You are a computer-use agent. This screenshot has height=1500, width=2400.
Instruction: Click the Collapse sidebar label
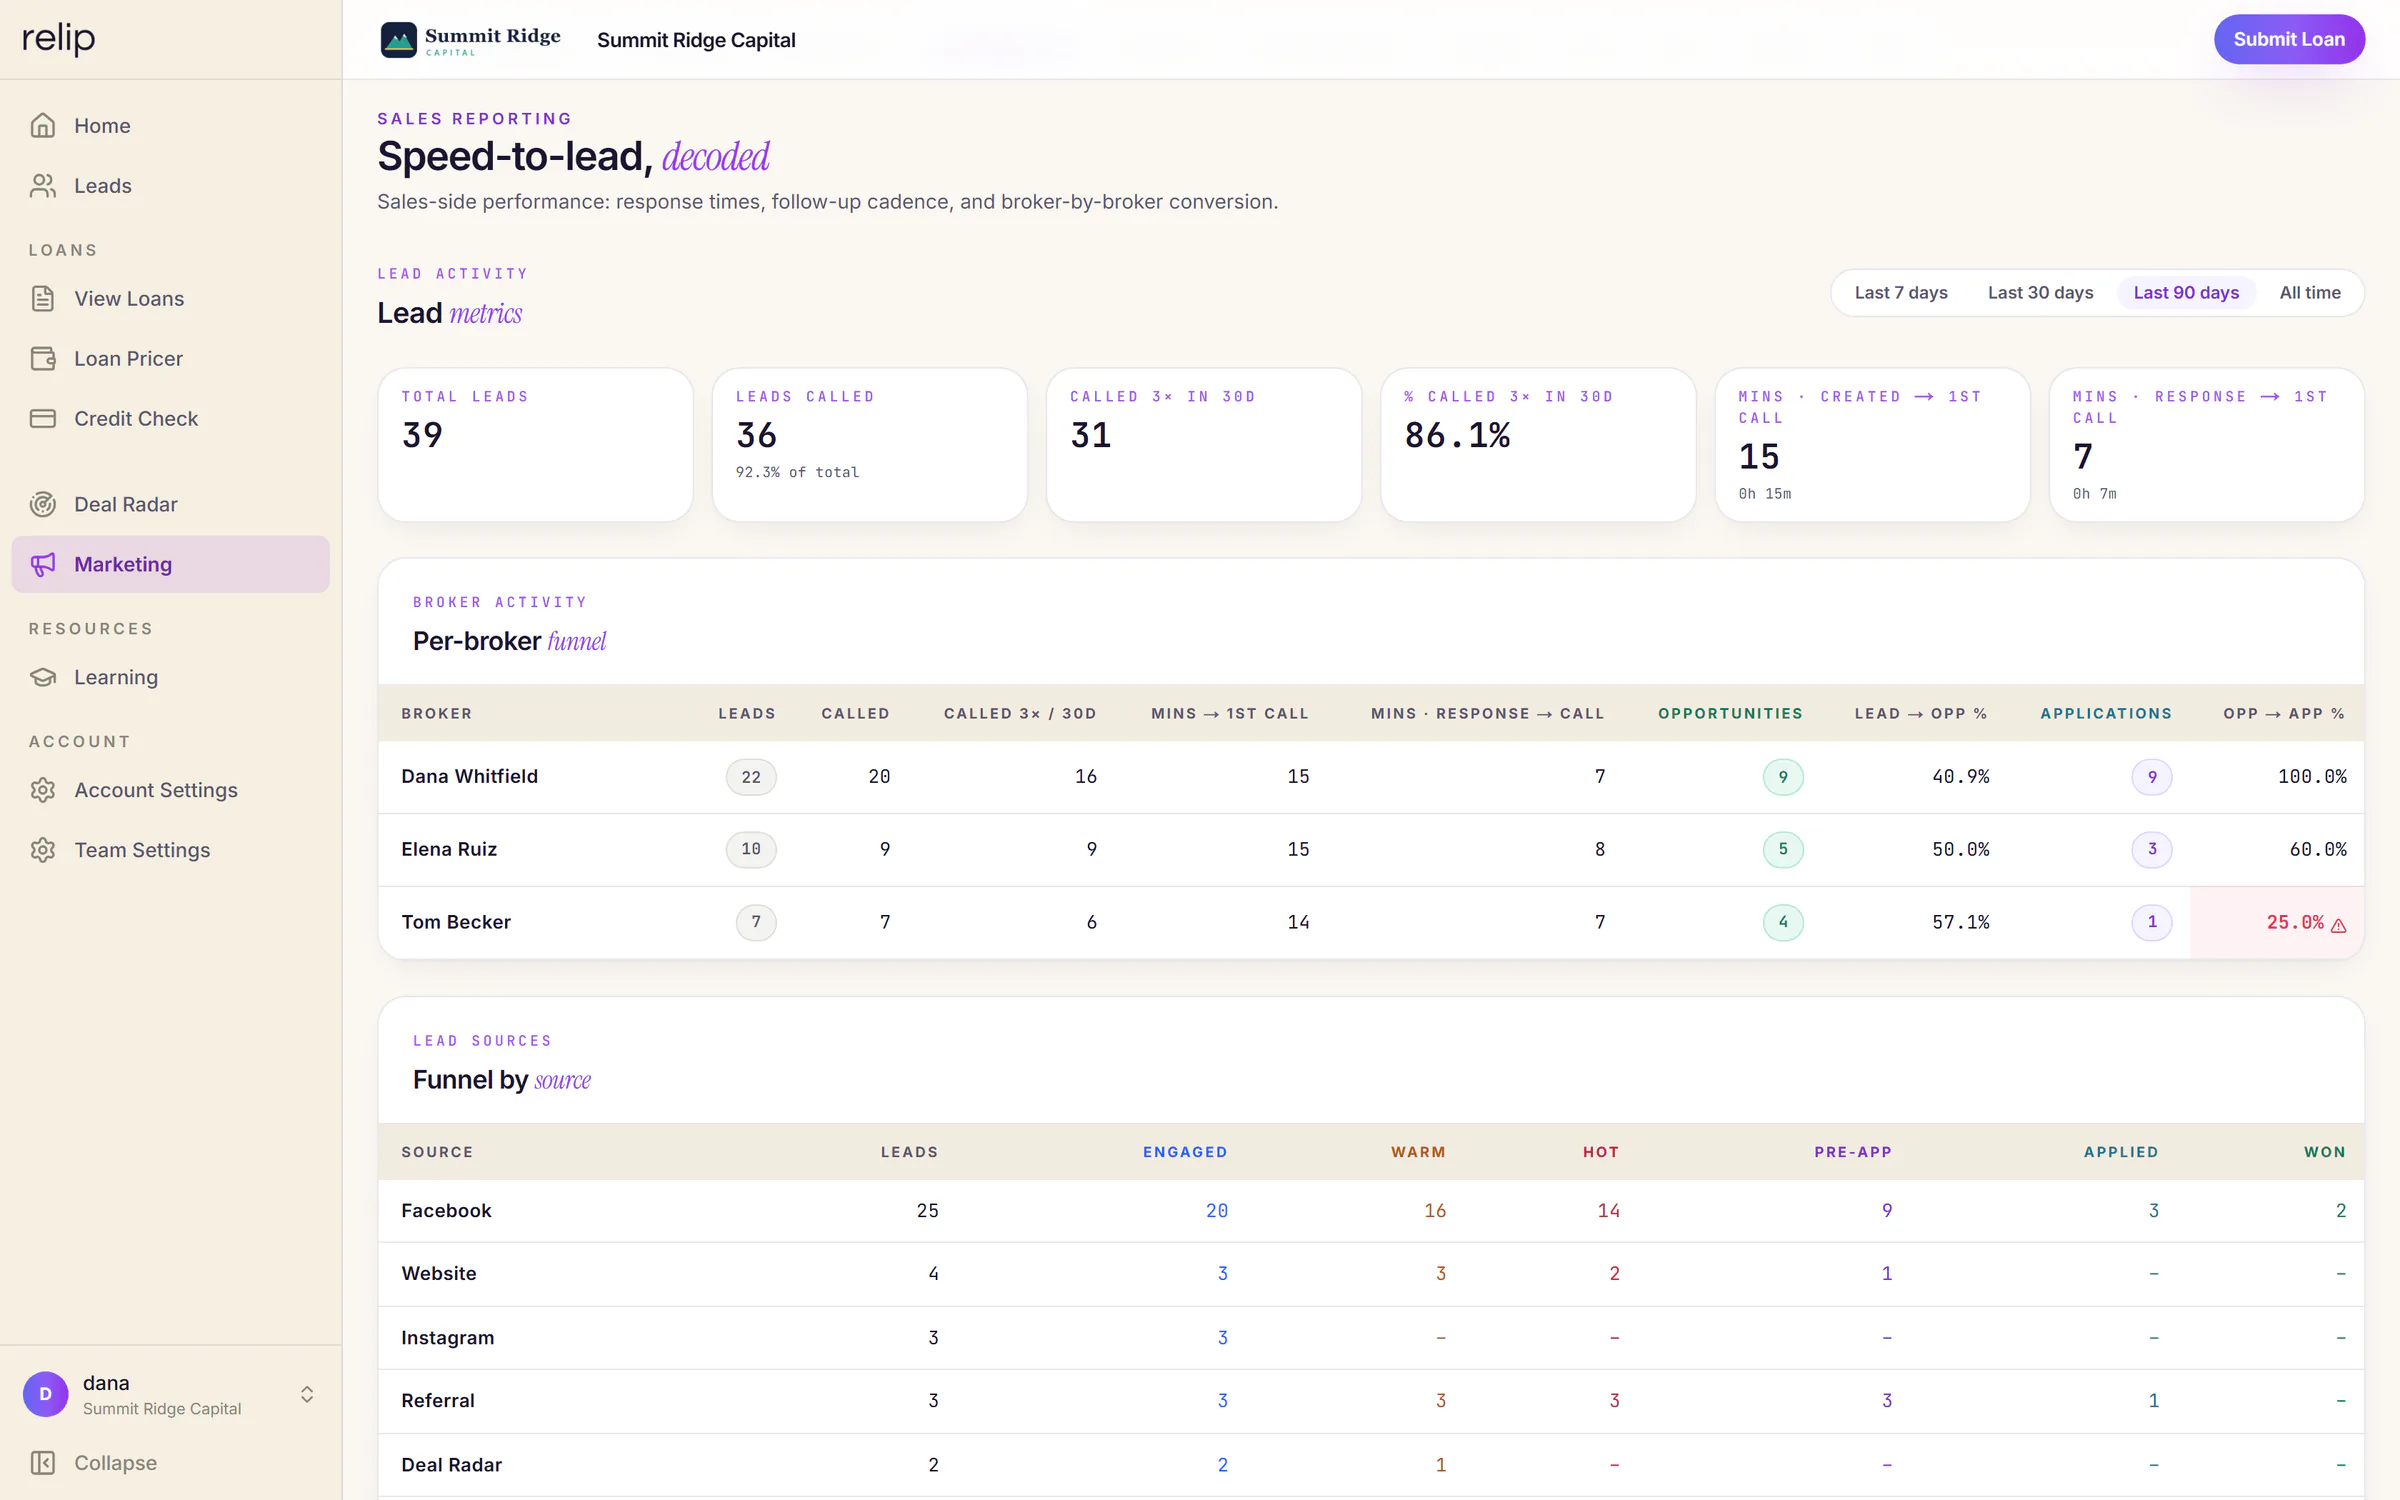pos(115,1463)
